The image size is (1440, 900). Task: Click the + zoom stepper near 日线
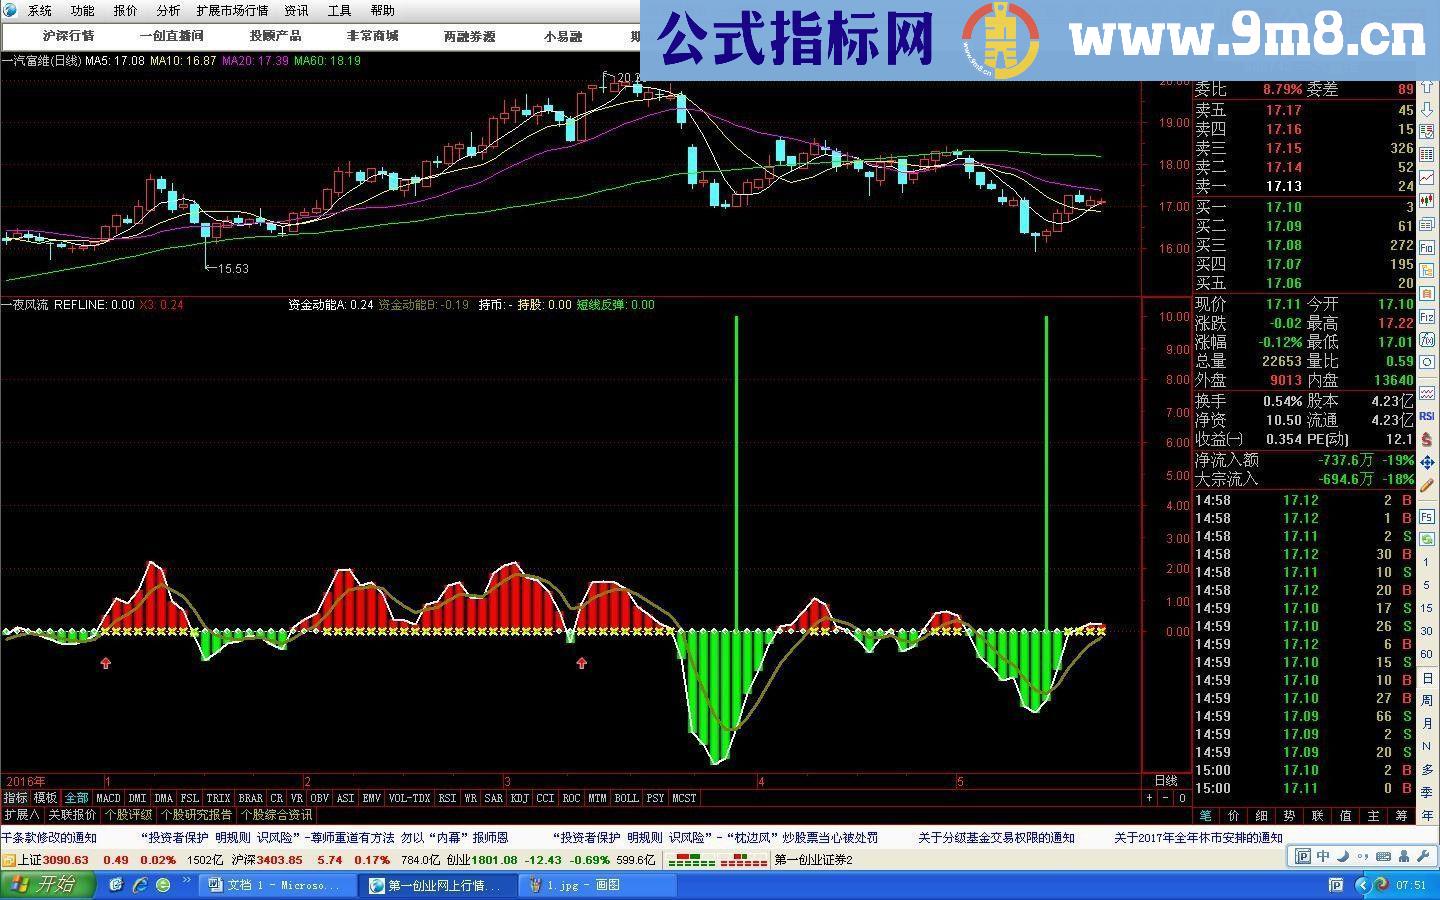[1148, 798]
